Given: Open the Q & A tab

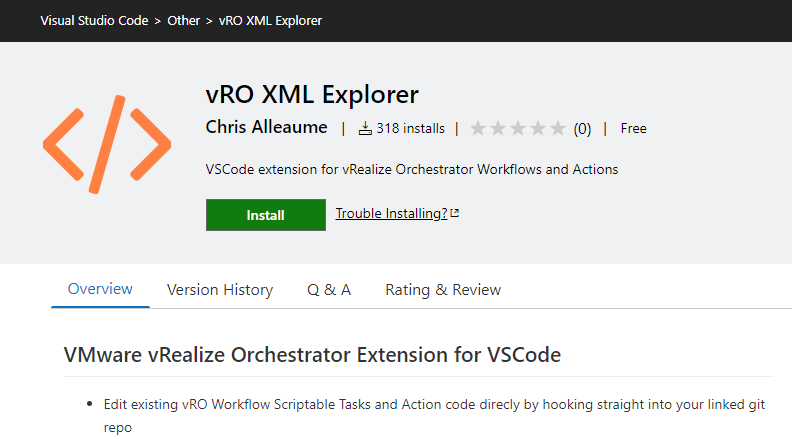Looking at the screenshot, I should 329,290.
